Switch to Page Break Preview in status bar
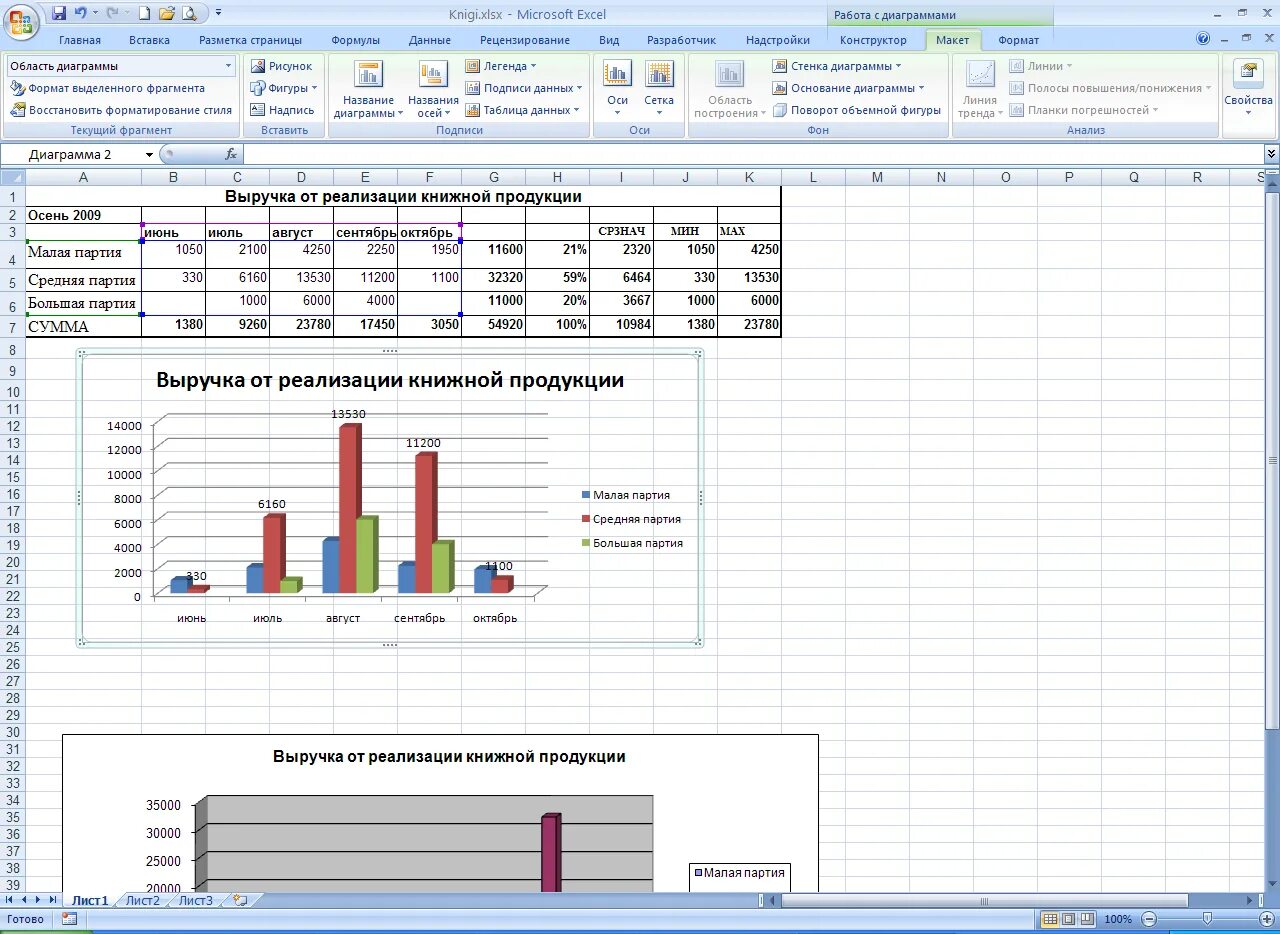This screenshot has width=1280, height=934. click(1086, 919)
